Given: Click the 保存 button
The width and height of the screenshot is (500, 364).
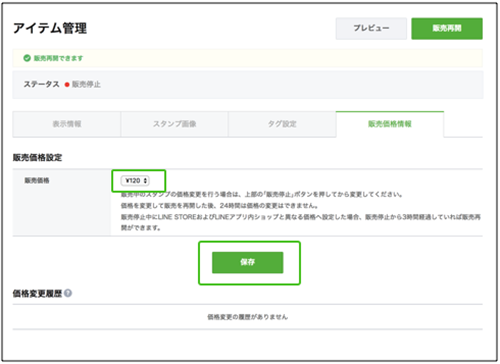Looking at the screenshot, I should coord(248,262).
